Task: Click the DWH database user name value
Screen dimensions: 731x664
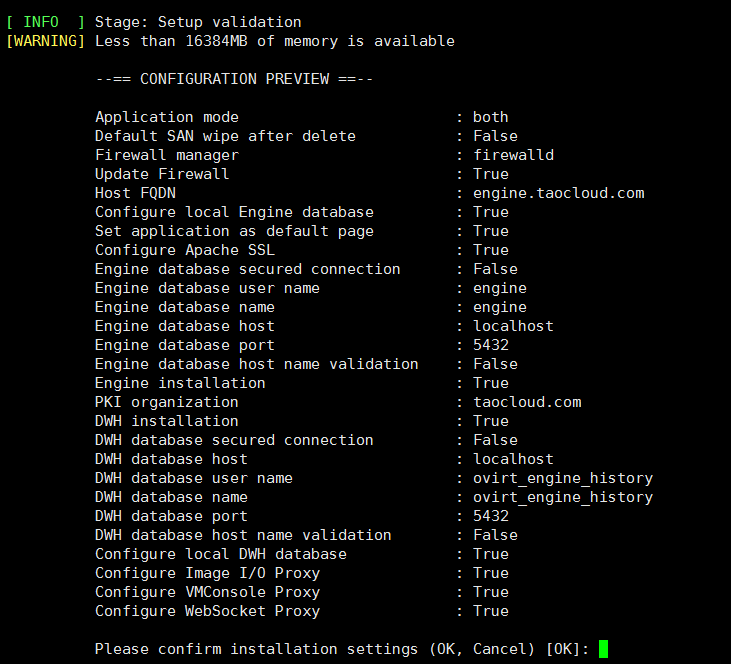Action: pos(563,478)
